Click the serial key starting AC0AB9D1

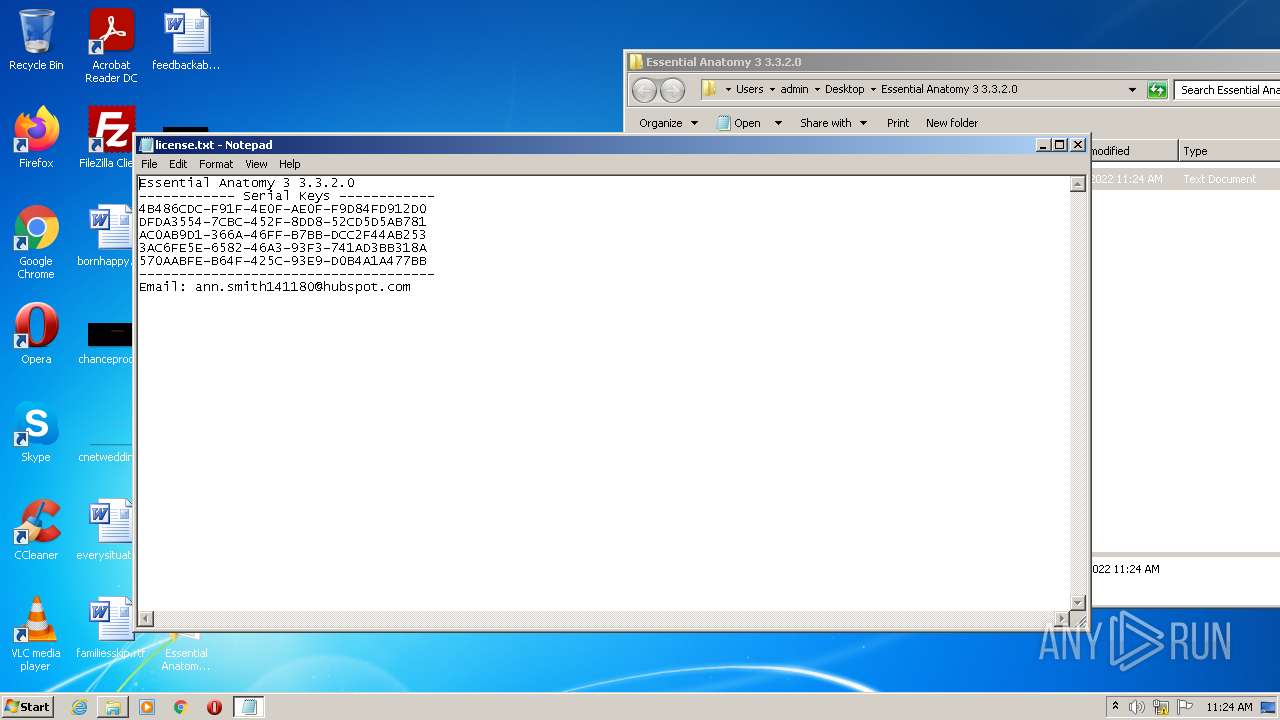(x=283, y=235)
